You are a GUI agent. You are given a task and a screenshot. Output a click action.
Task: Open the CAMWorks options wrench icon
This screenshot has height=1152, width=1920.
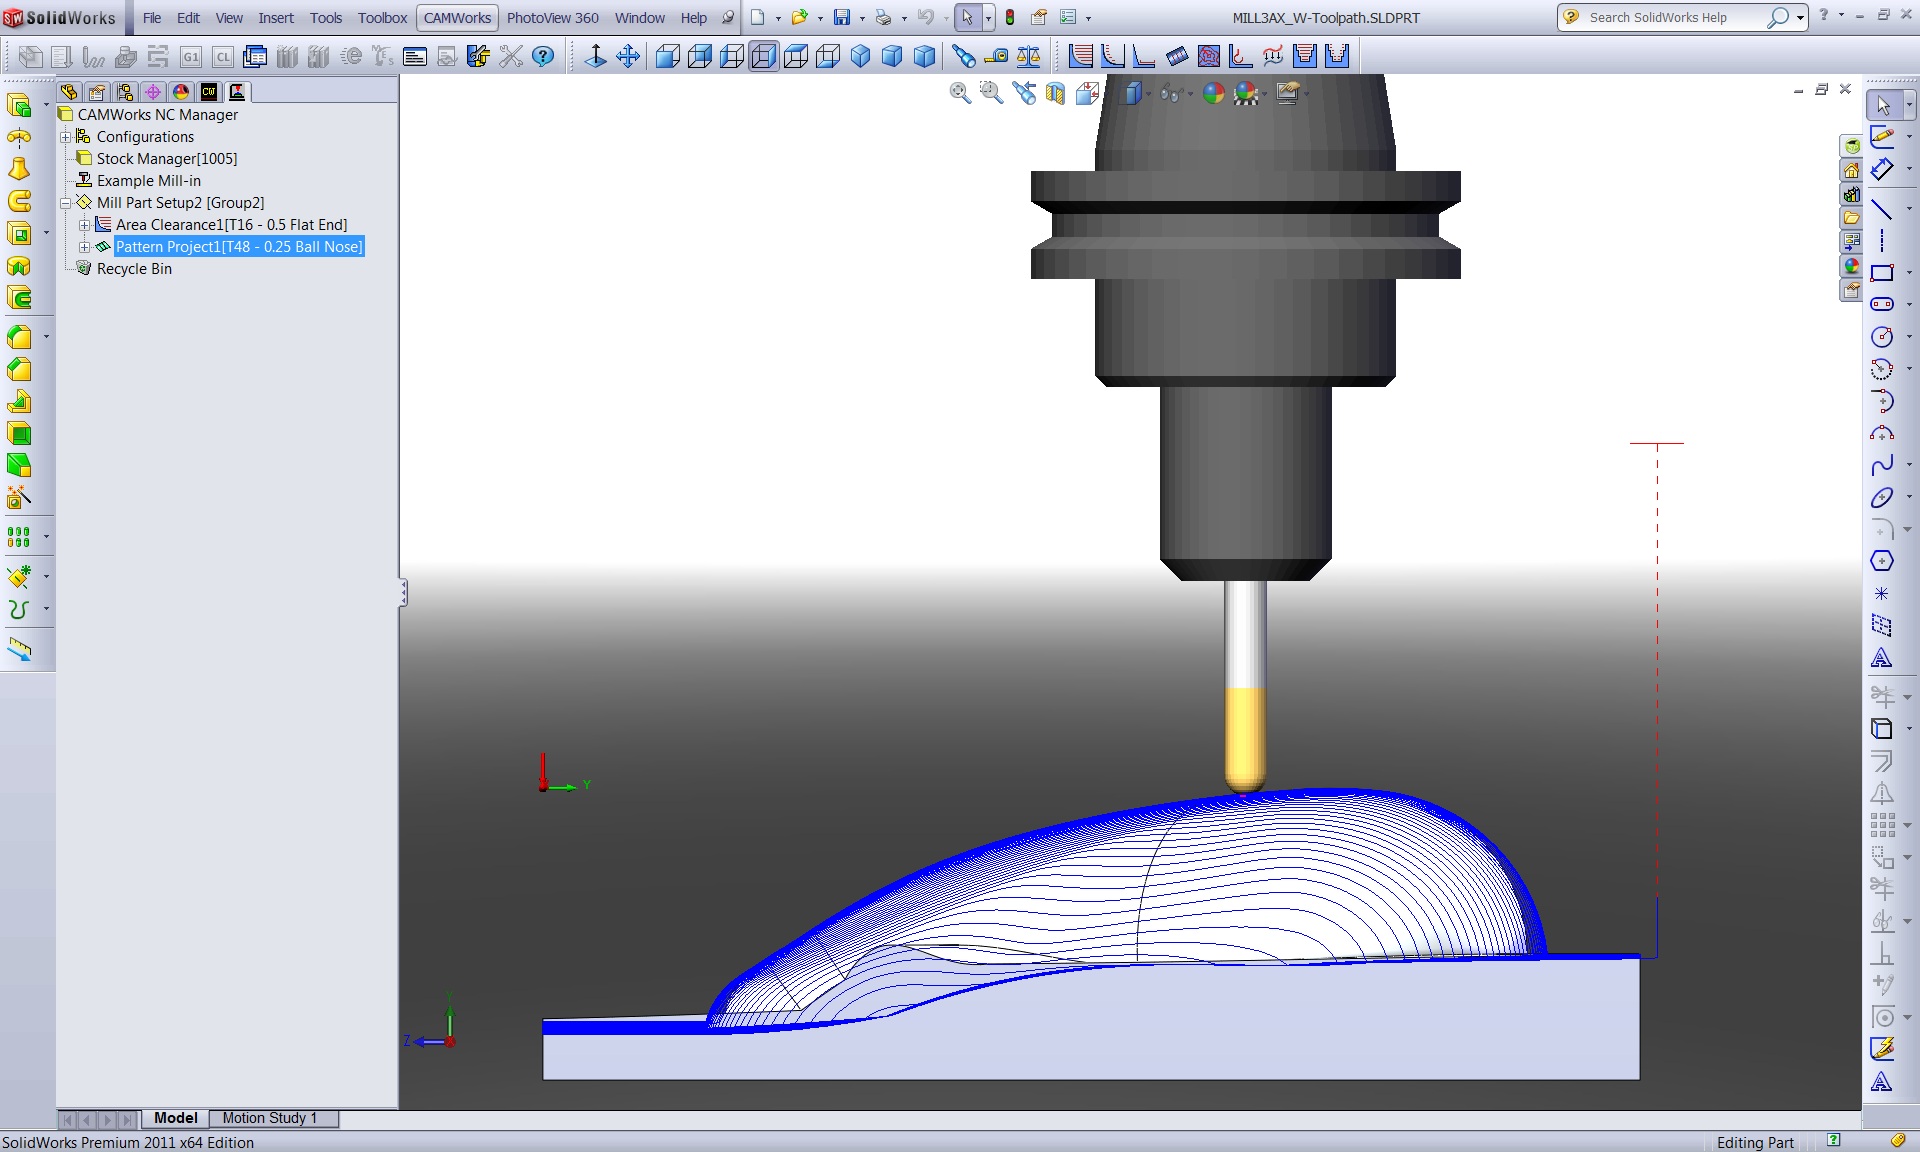[478, 57]
